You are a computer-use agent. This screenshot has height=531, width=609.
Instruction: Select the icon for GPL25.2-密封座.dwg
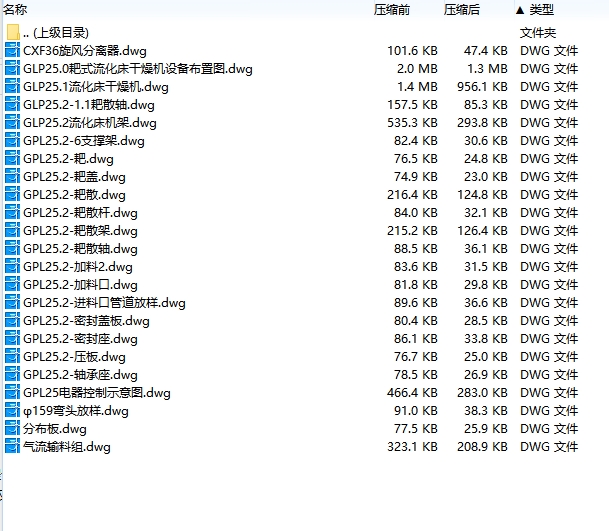click(x=12, y=338)
